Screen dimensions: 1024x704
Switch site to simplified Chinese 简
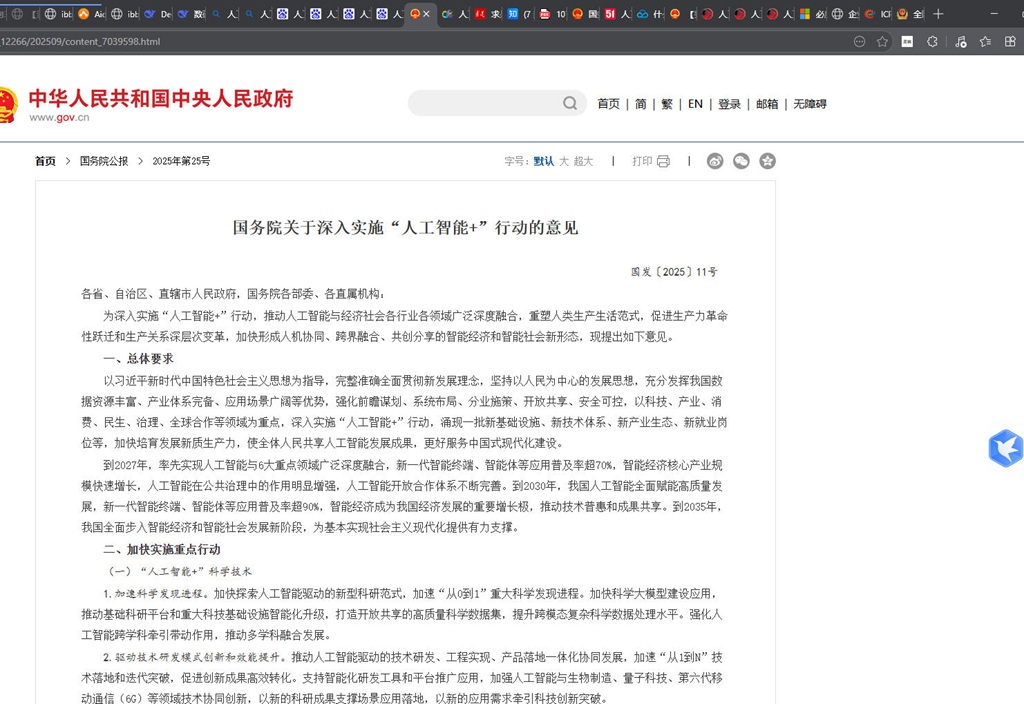(641, 104)
